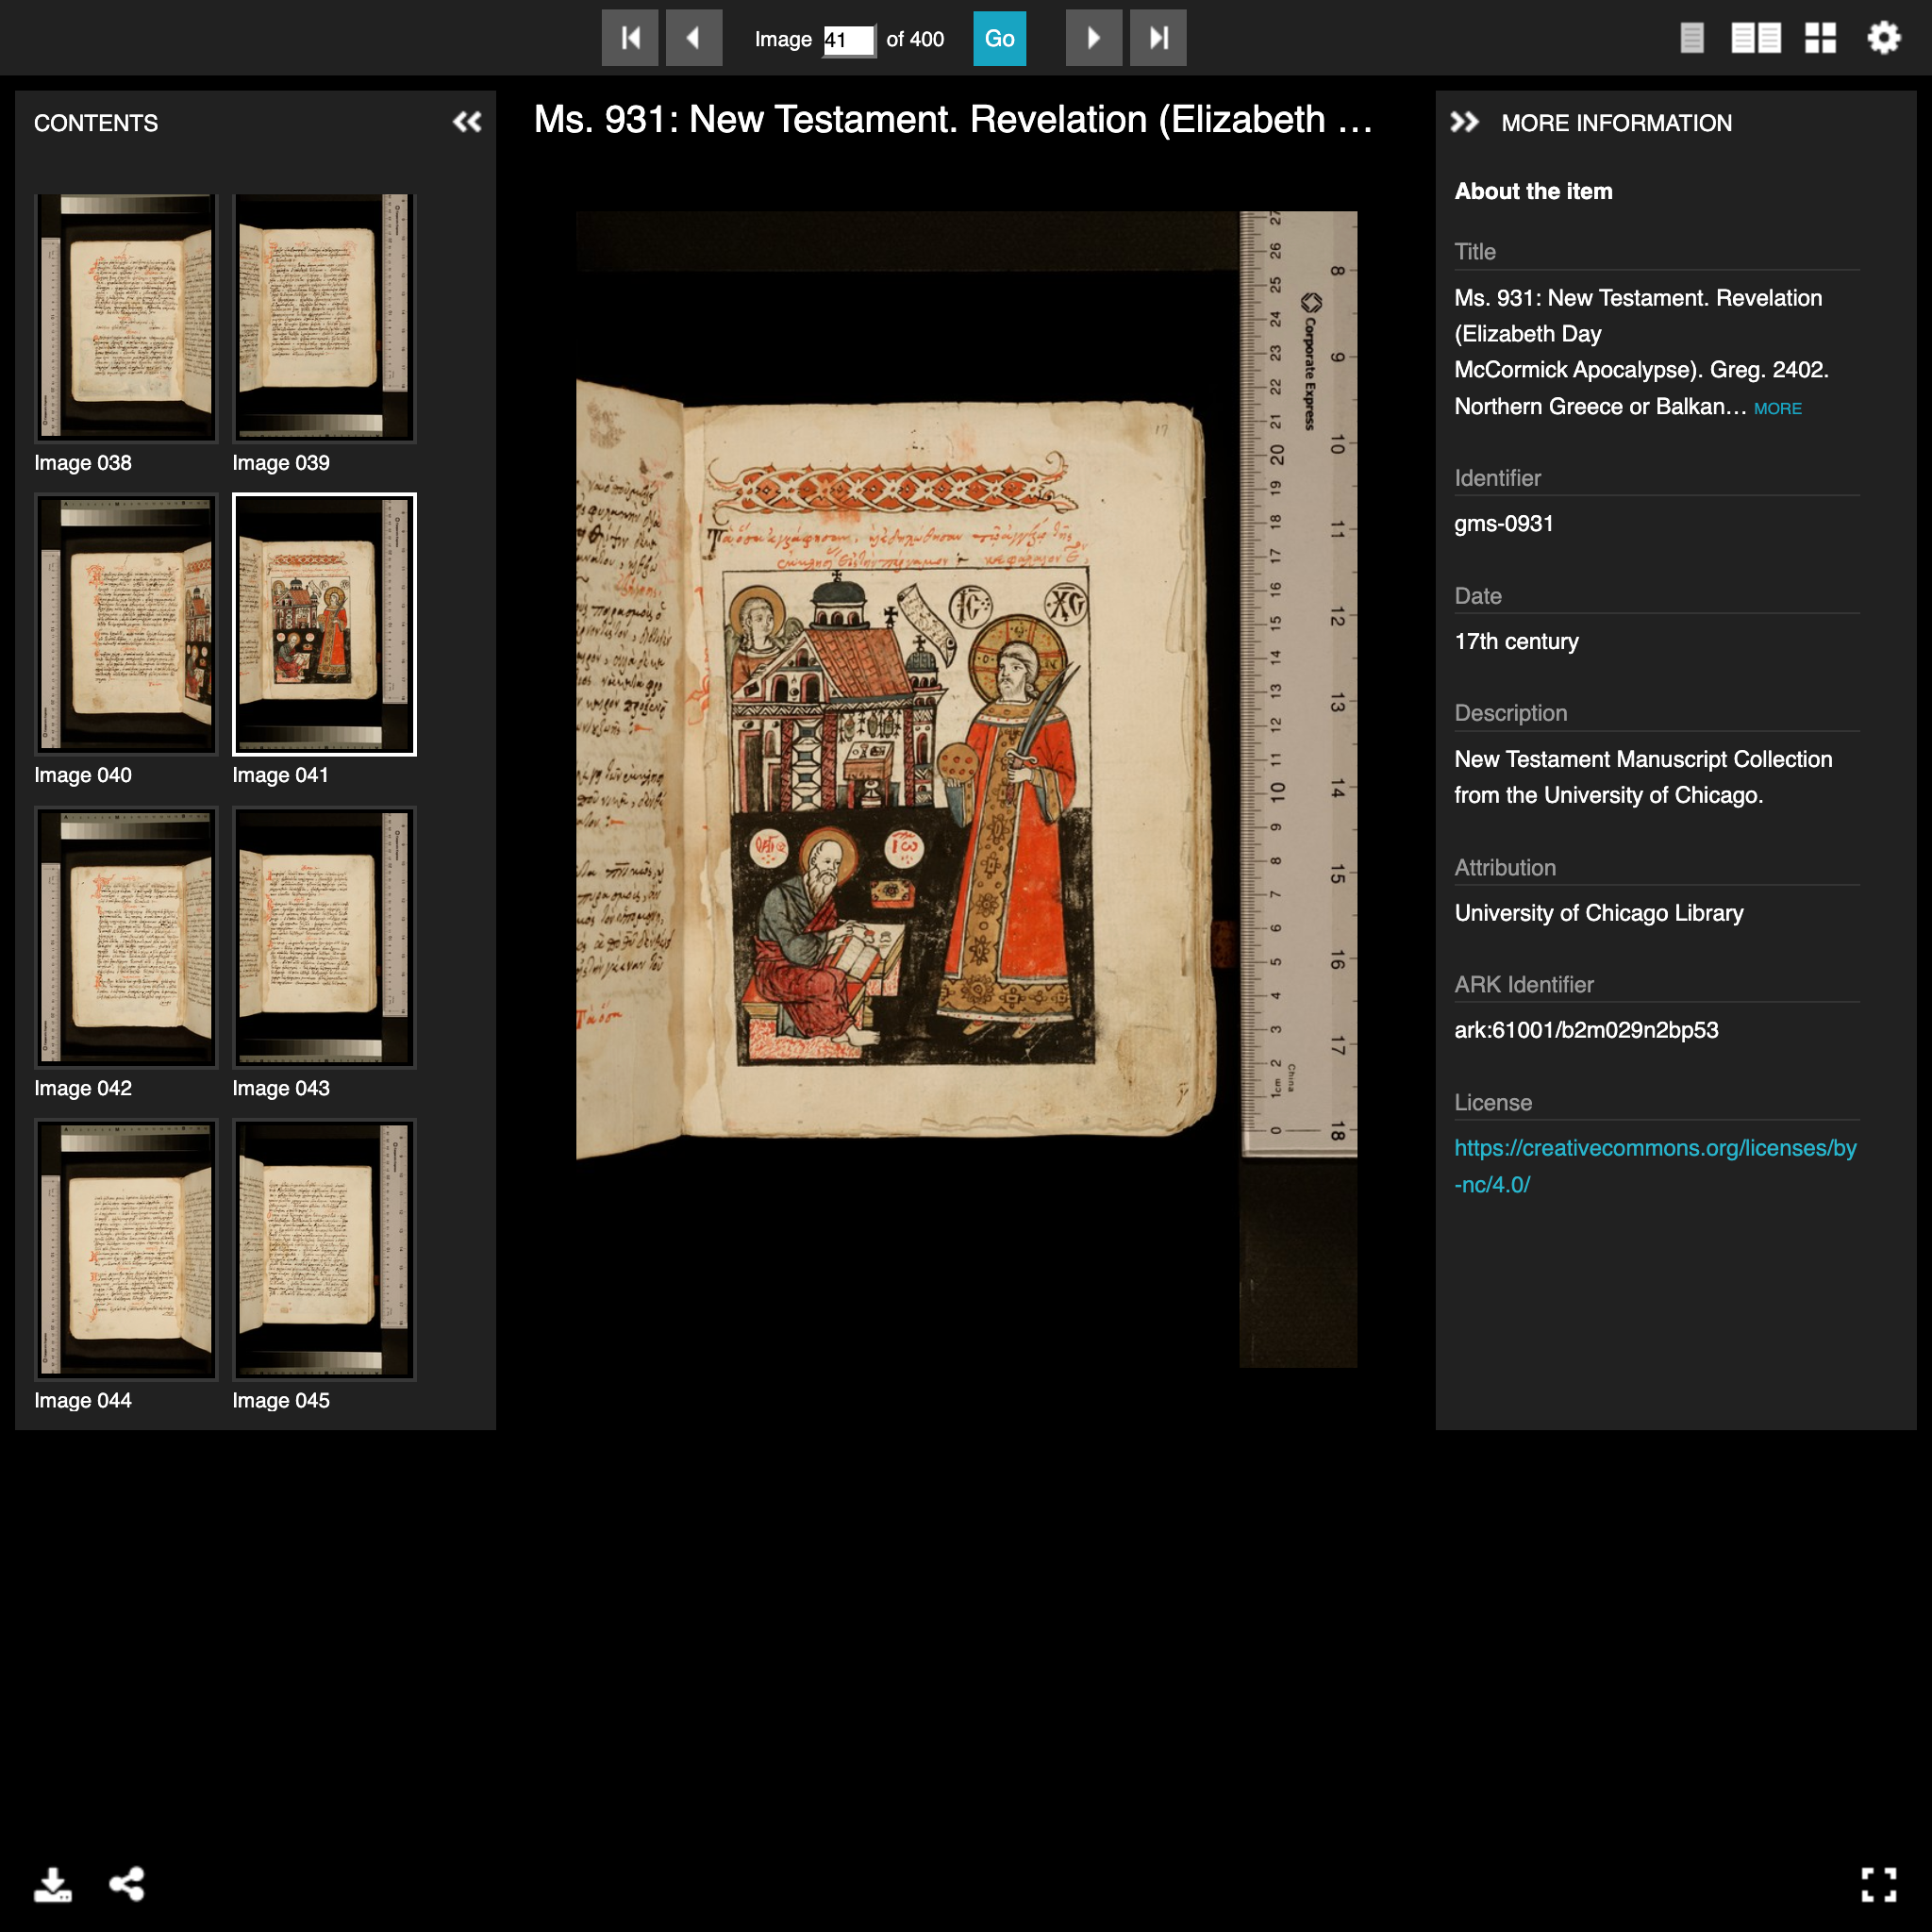Collapse the Contents panel
Screen dimensions: 1932x1932
pyautogui.click(x=467, y=122)
